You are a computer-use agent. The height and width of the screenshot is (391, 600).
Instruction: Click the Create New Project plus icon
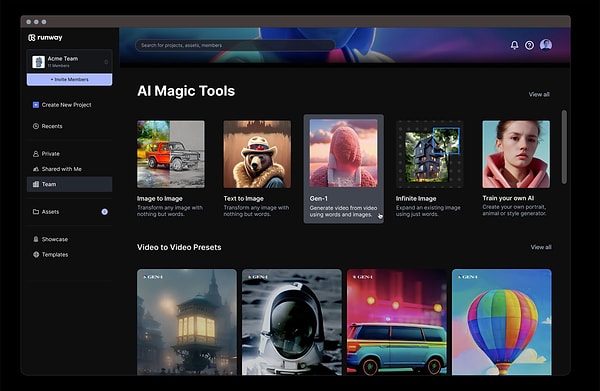36,104
